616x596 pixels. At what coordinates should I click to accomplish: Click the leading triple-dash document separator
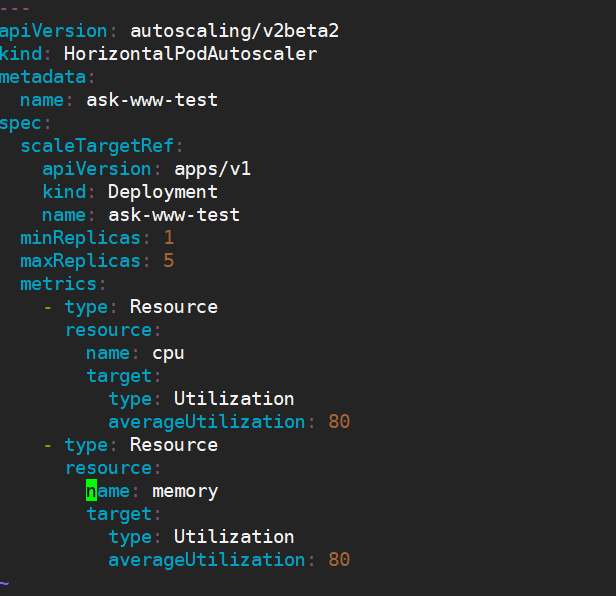pos(16,8)
